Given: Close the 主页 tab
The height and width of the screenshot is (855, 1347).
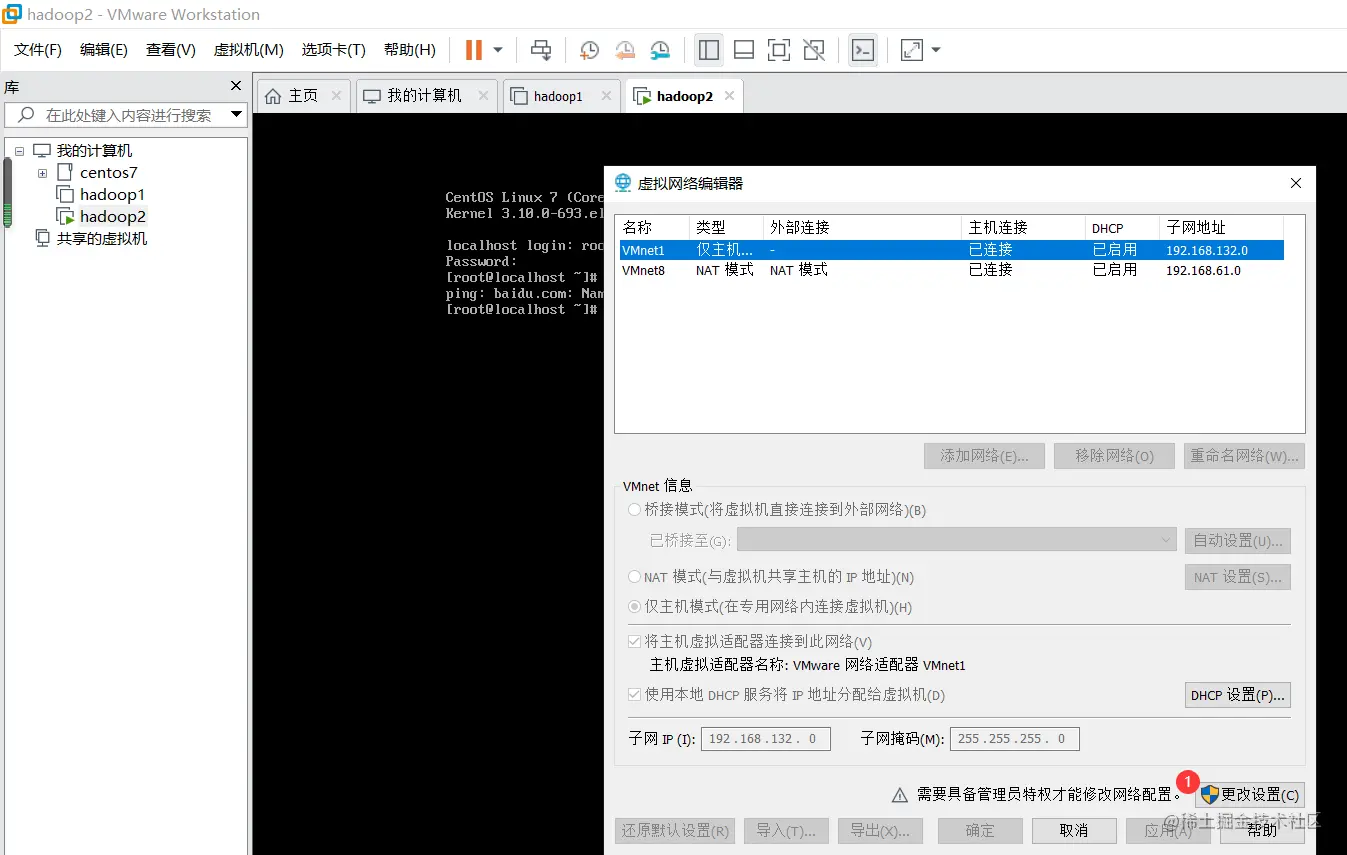Looking at the screenshot, I should coord(336,96).
